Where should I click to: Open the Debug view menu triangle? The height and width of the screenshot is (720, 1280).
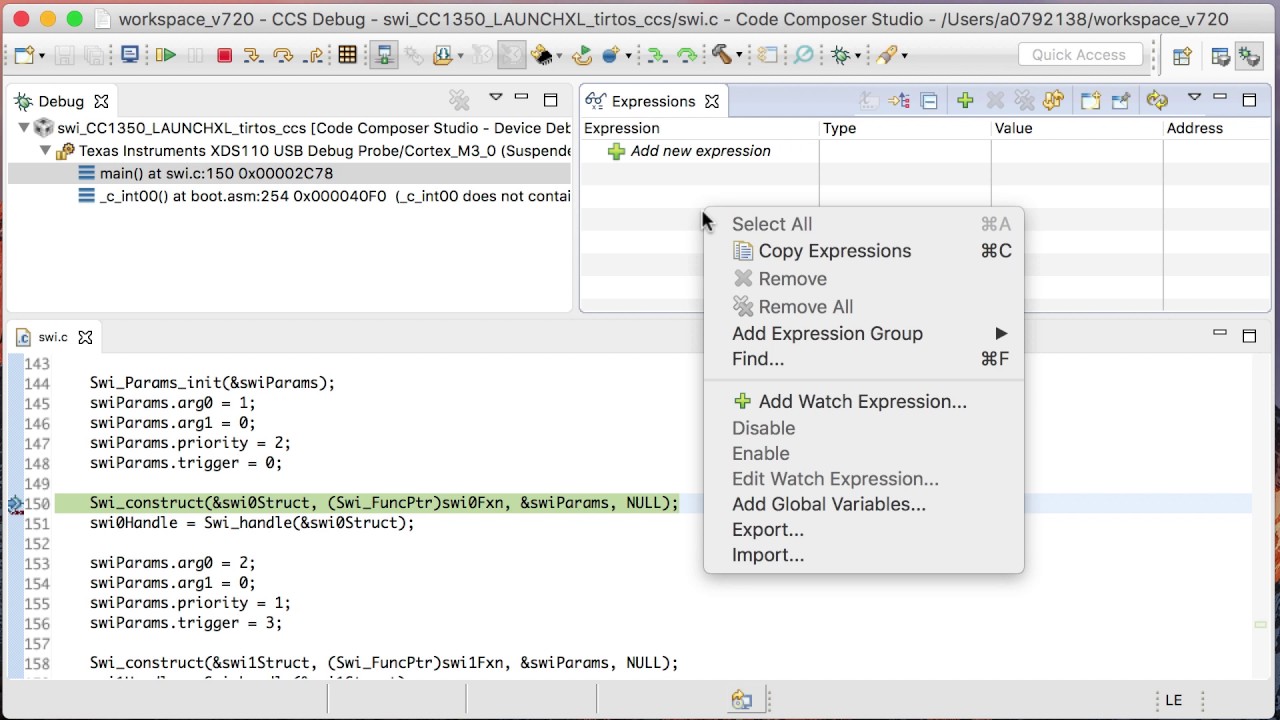(495, 97)
